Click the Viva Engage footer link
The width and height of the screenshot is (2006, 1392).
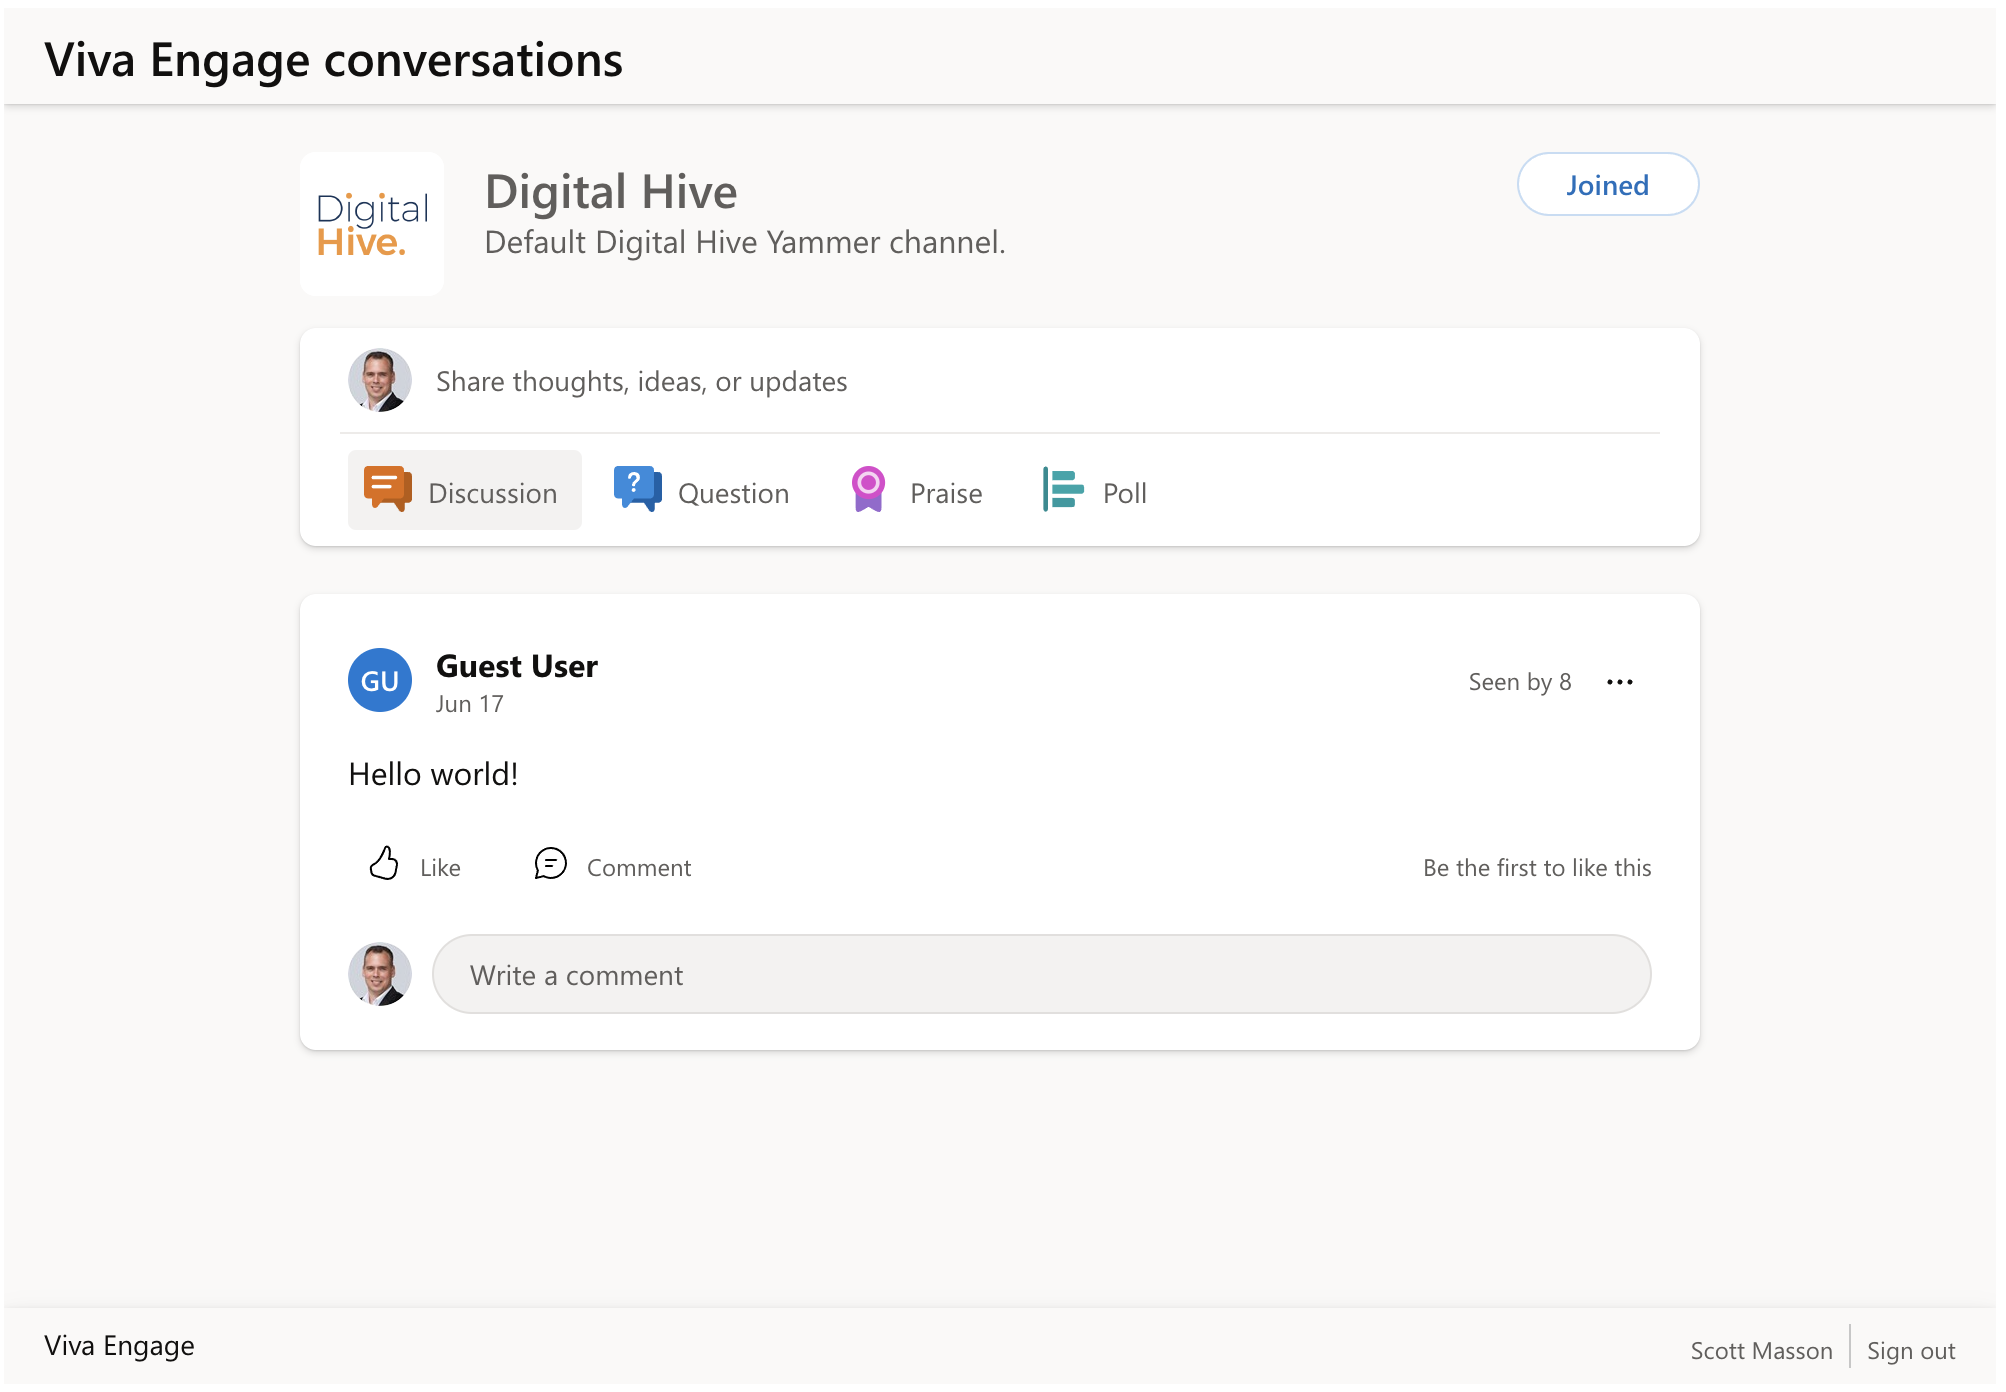120,1346
